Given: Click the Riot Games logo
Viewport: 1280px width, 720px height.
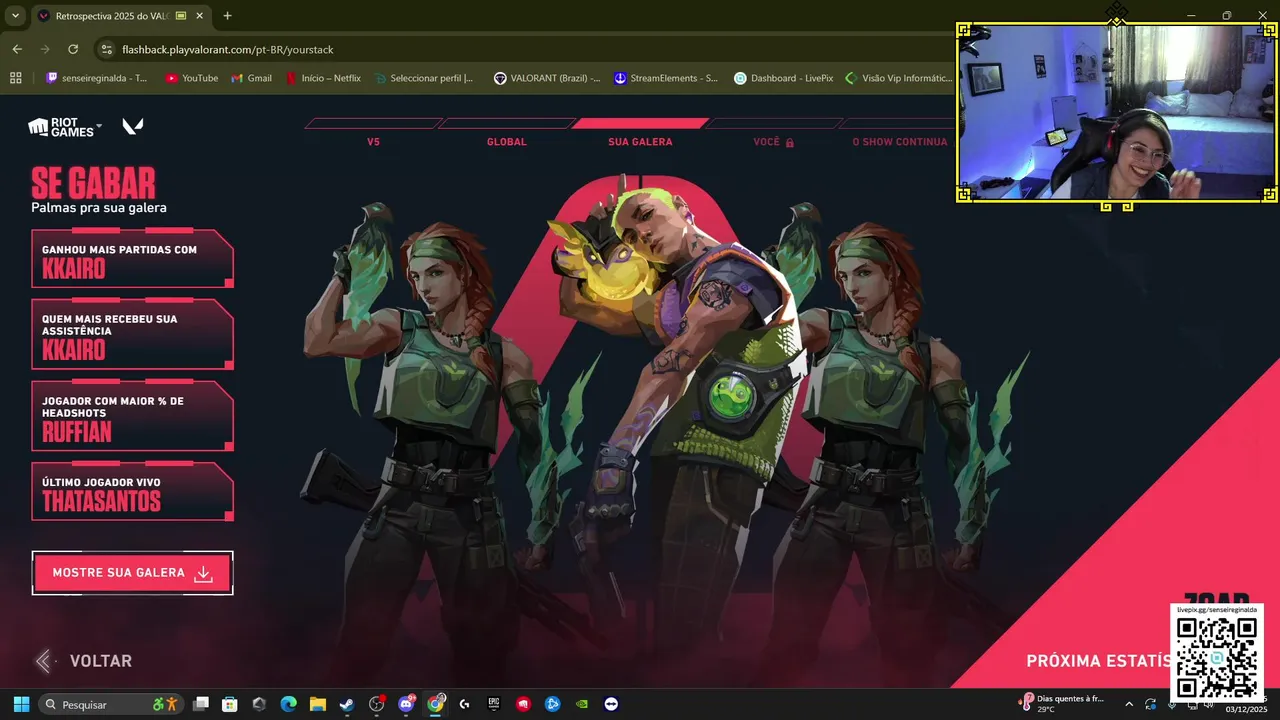Looking at the screenshot, I should coord(62,127).
